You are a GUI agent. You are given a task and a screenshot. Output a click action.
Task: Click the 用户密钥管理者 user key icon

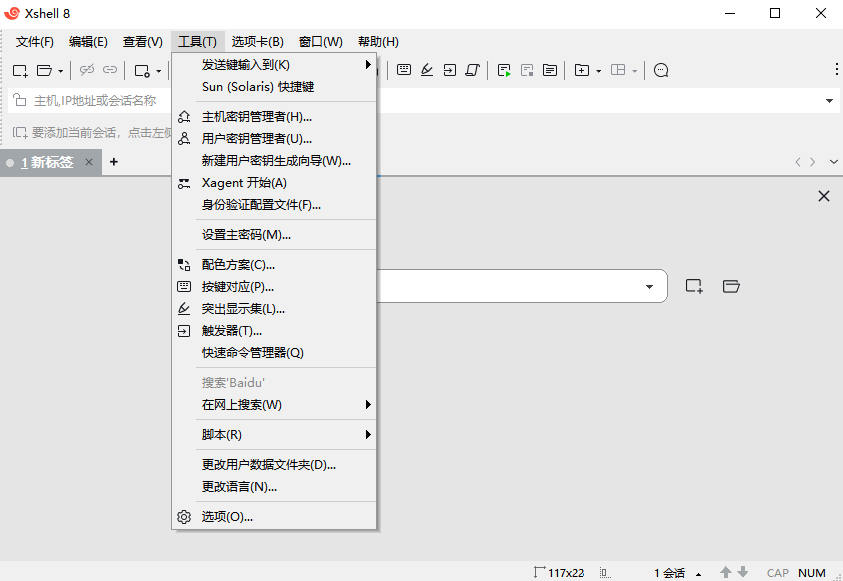[x=184, y=139]
